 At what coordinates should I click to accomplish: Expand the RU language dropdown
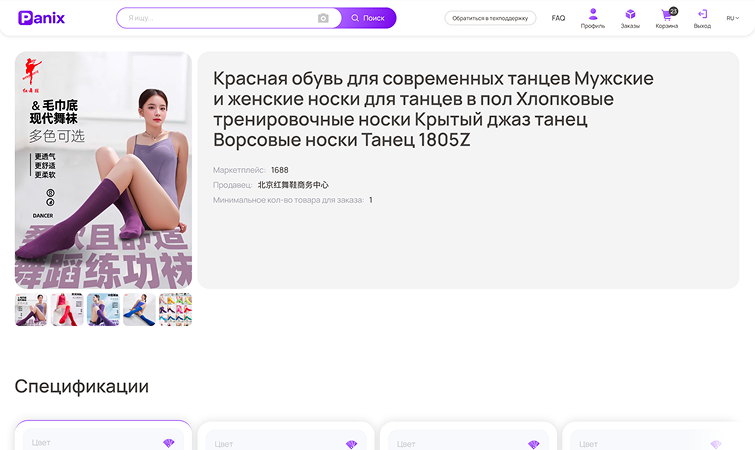tap(732, 18)
